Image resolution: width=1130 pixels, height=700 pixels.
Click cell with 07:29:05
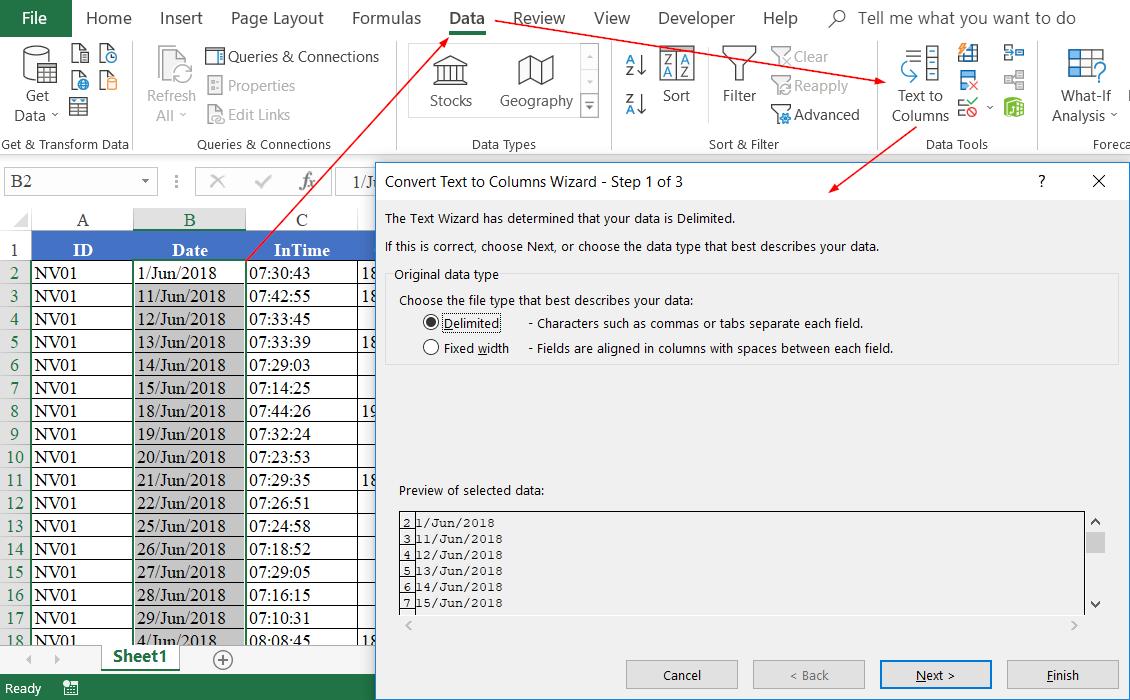point(301,572)
